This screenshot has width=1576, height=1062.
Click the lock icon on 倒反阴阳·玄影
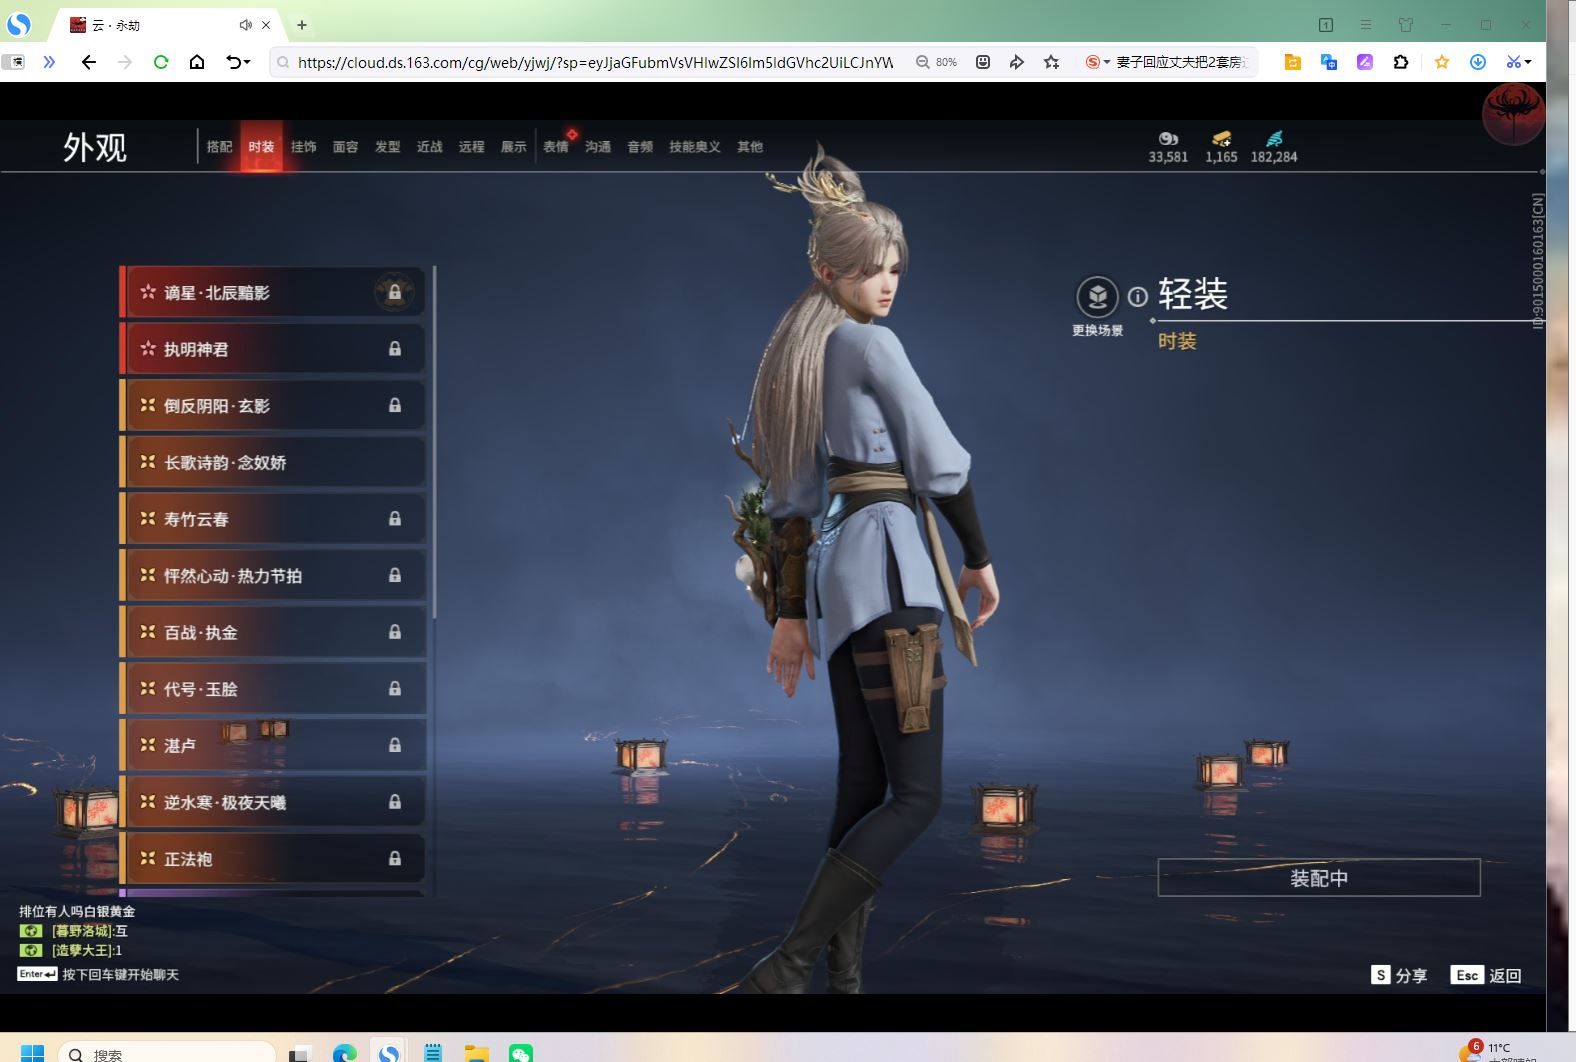[395, 405]
